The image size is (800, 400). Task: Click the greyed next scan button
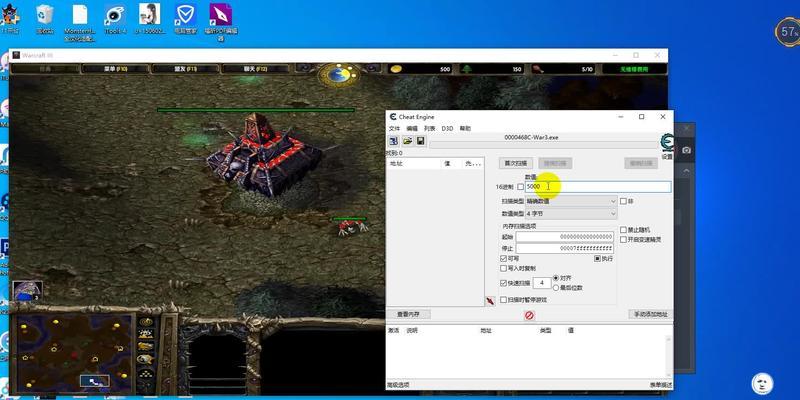[x=555, y=163]
